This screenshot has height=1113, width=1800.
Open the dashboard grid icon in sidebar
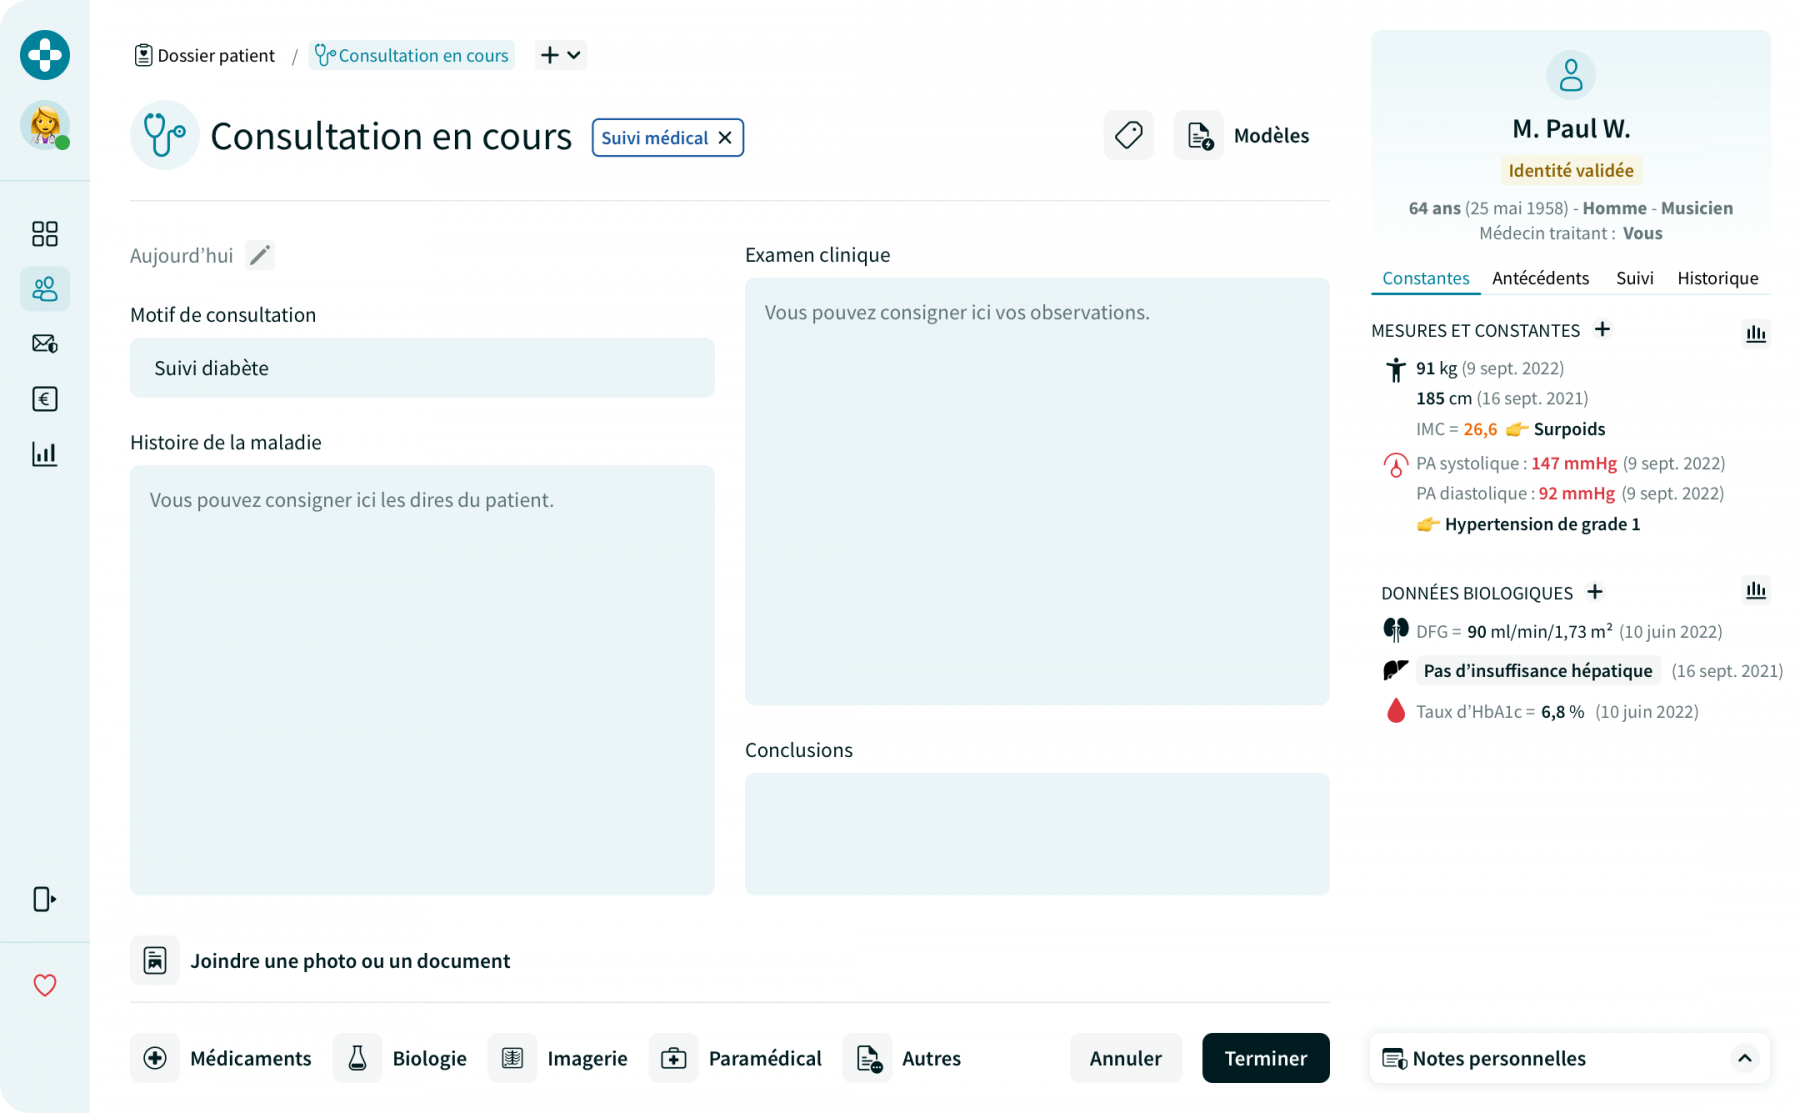point(45,234)
